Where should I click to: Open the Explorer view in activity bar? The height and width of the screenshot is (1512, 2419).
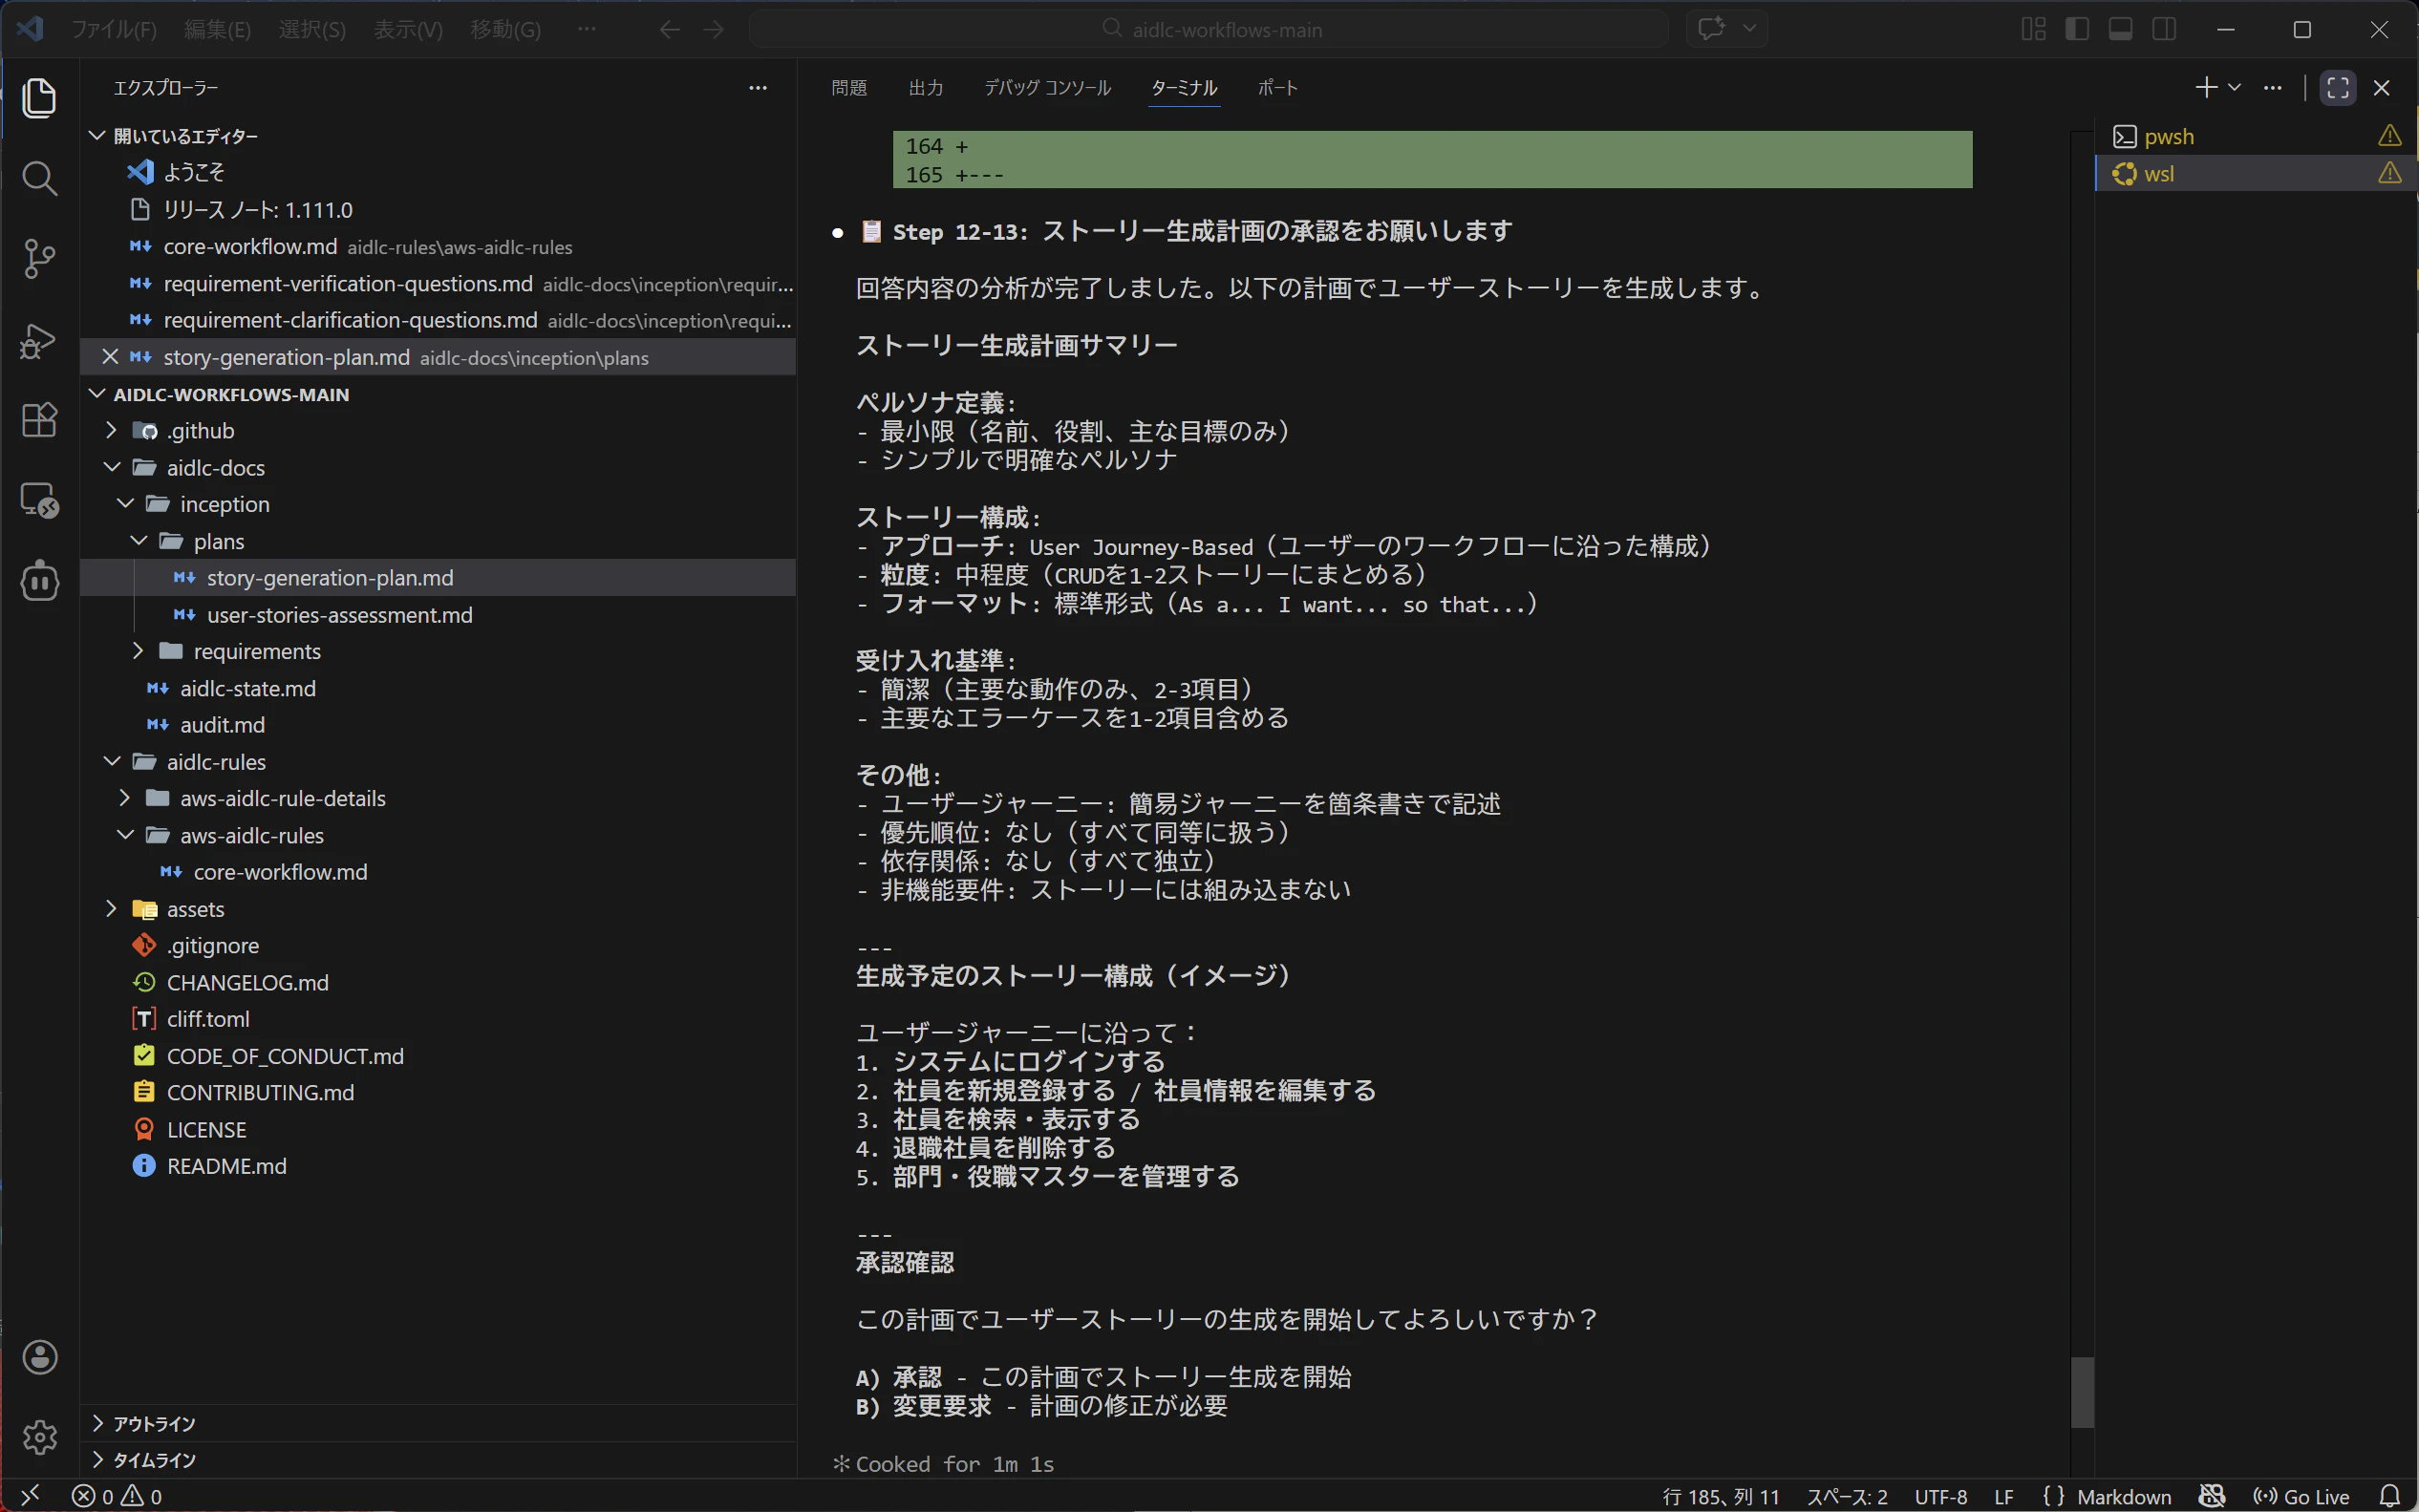click(x=39, y=98)
